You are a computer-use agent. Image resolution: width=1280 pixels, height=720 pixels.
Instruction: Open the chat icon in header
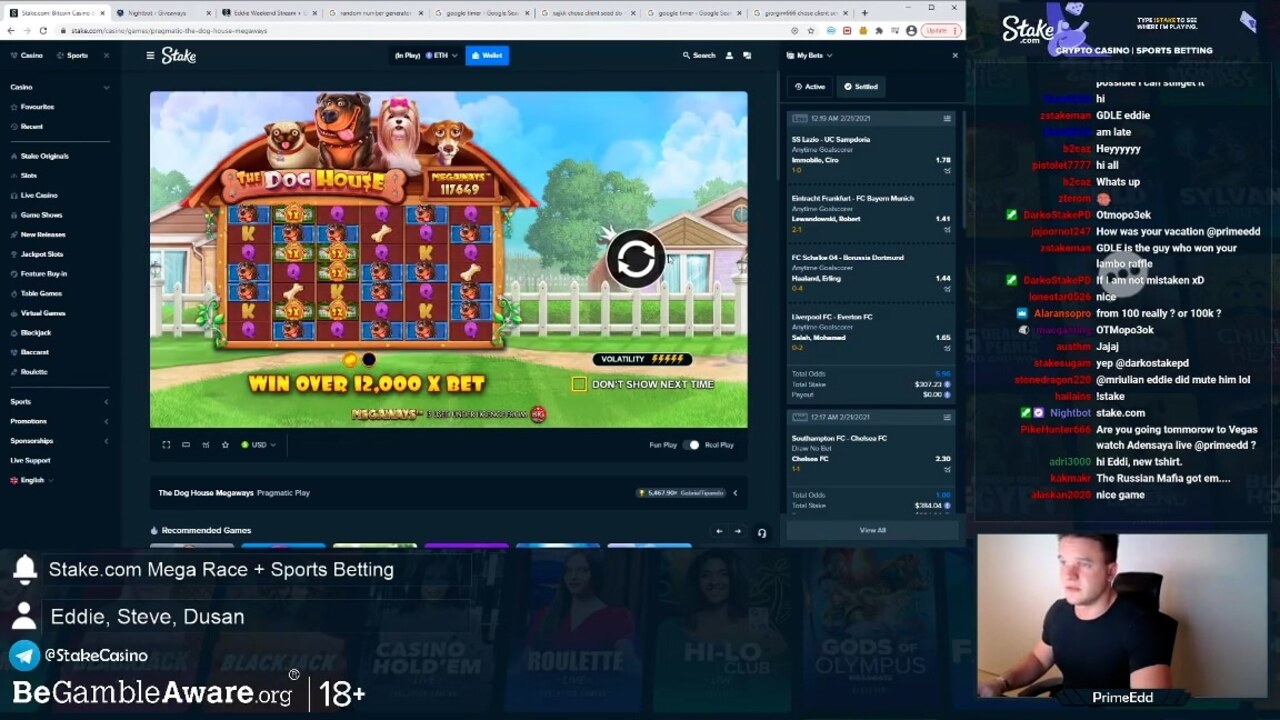click(x=747, y=56)
